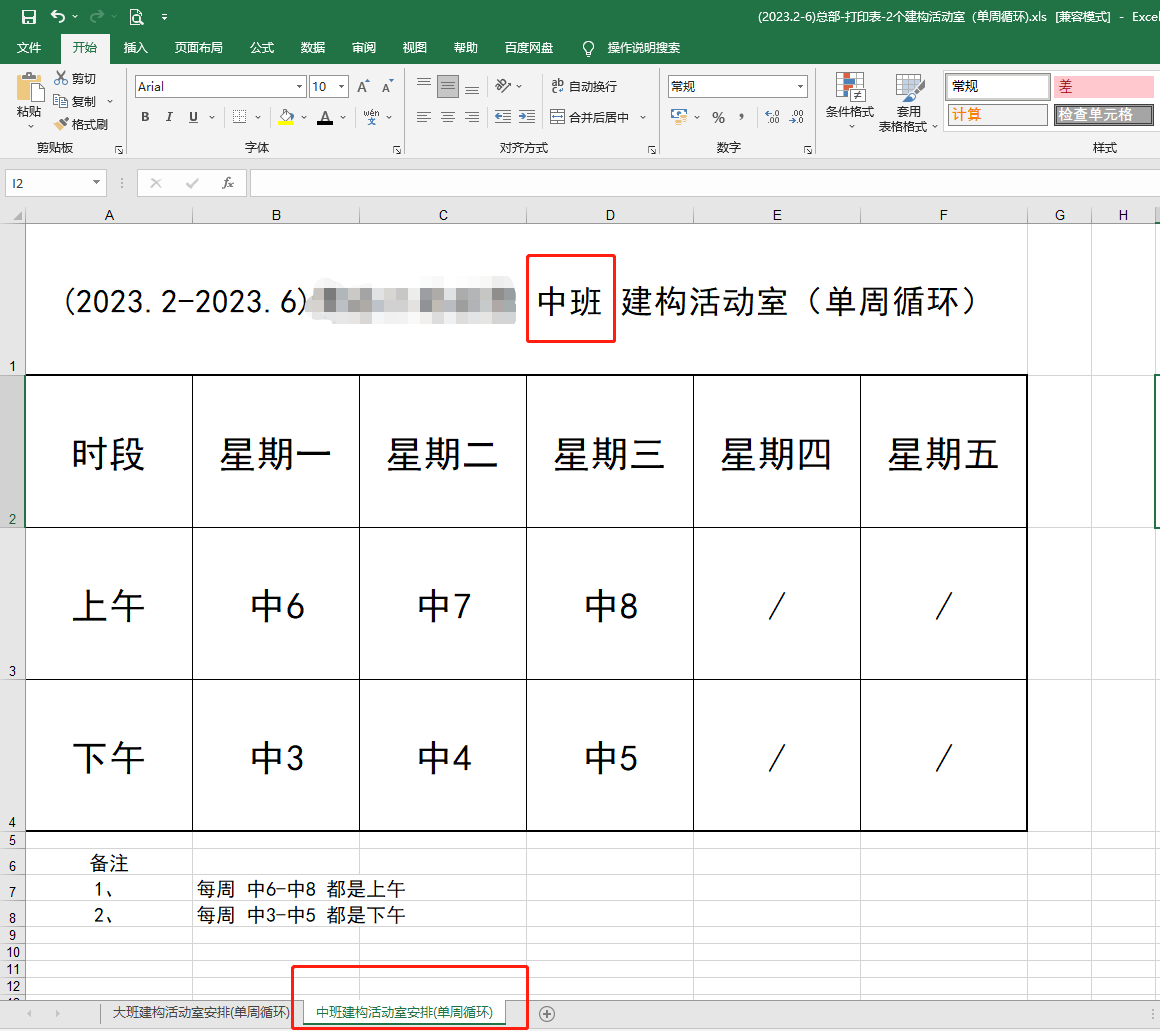Open text orientation options
1160x1031 pixels.
504,87
